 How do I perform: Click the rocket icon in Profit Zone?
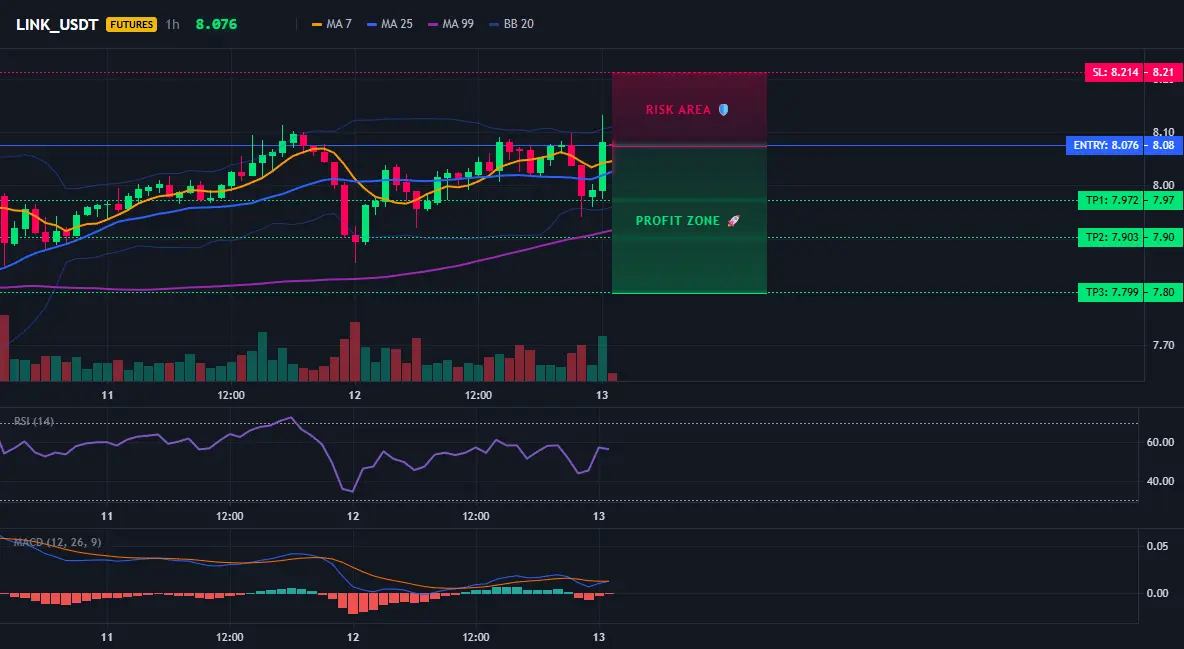tap(733, 221)
